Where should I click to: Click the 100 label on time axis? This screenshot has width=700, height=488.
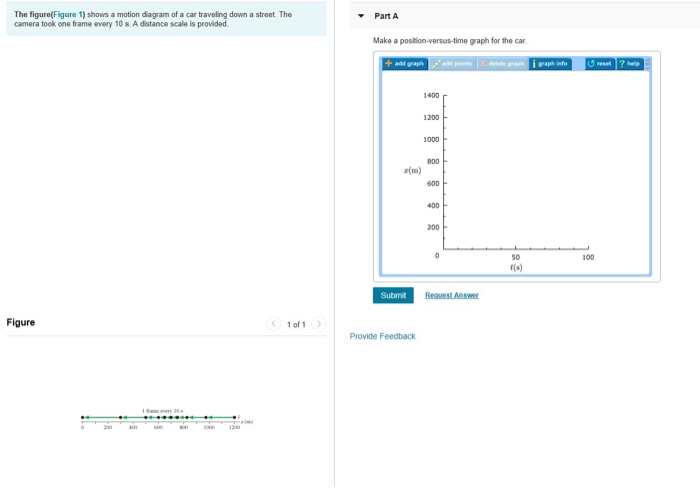[588, 257]
